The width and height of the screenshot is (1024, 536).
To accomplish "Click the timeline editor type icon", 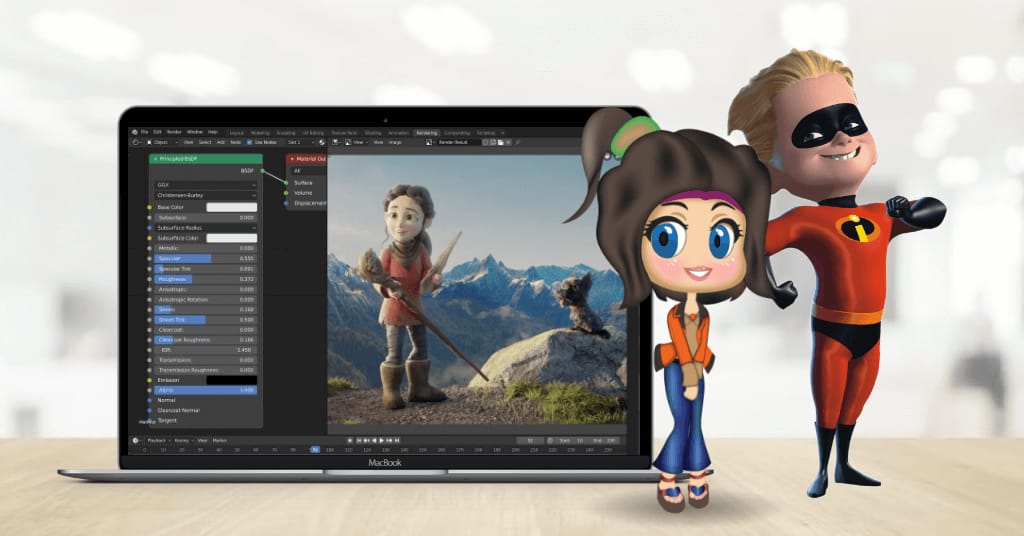I will [x=136, y=440].
